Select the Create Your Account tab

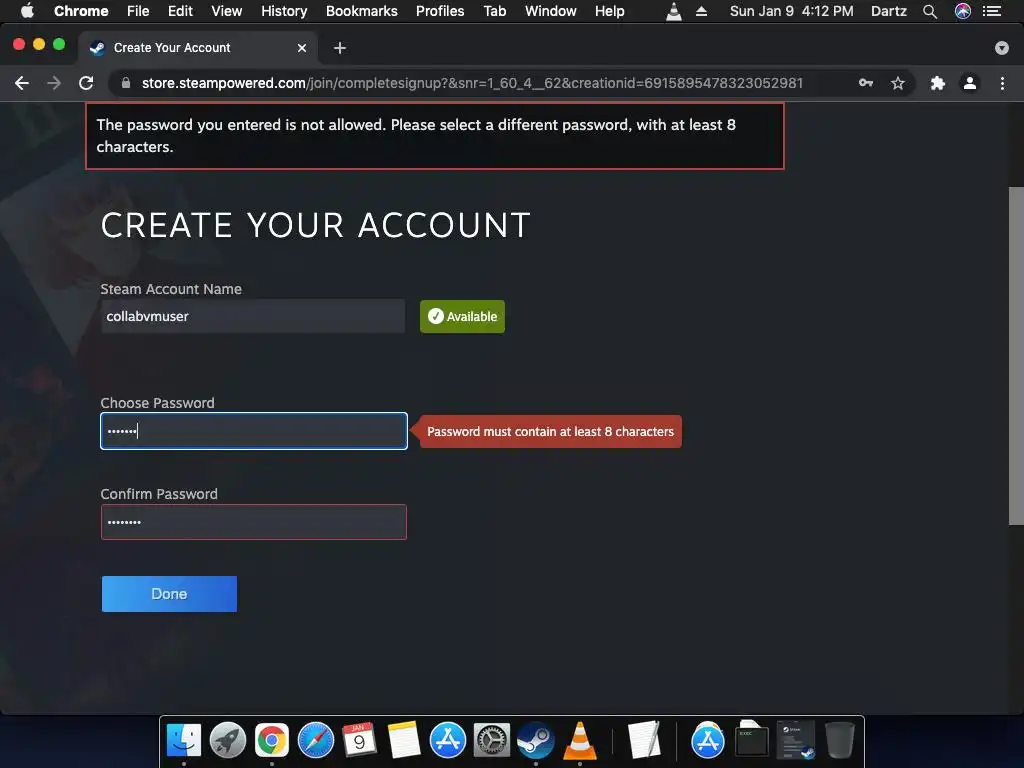coord(199,48)
